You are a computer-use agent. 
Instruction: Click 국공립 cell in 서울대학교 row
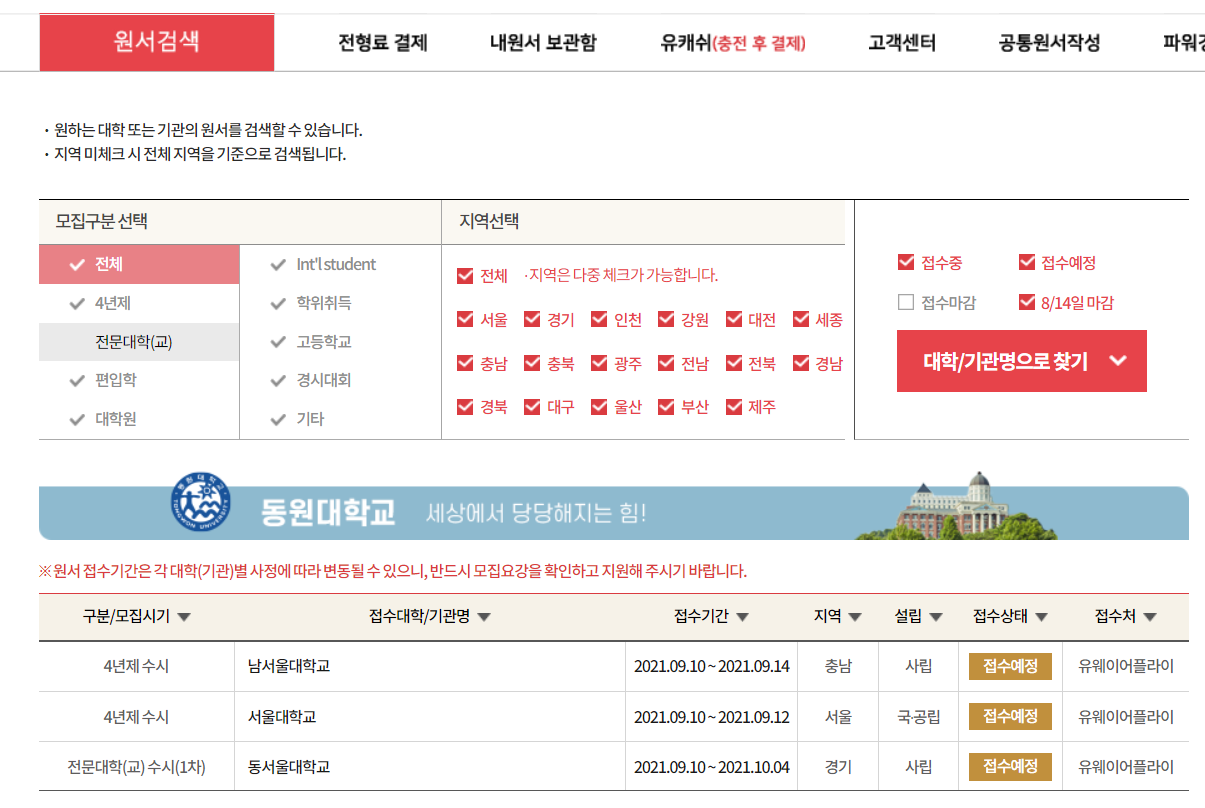coord(919,717)
